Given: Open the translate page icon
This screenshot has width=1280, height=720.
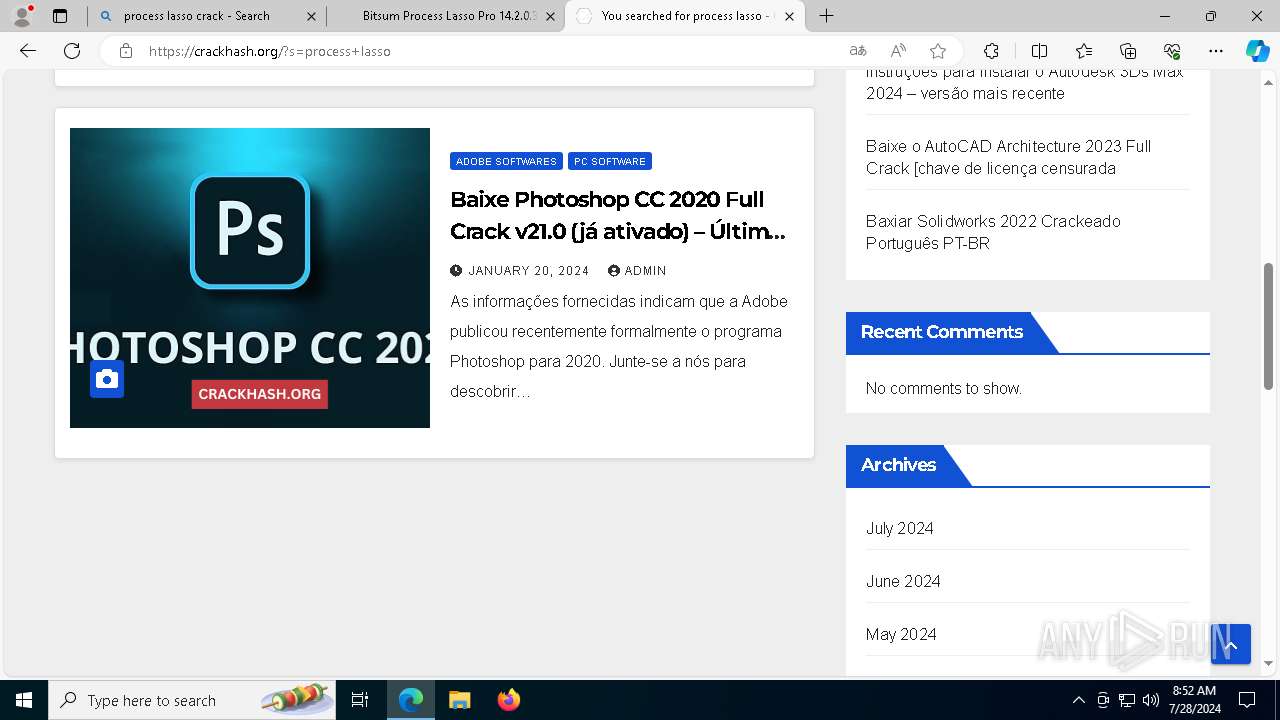Looking at the screenshot, I should pyautogui.click(x=857, y=51).
